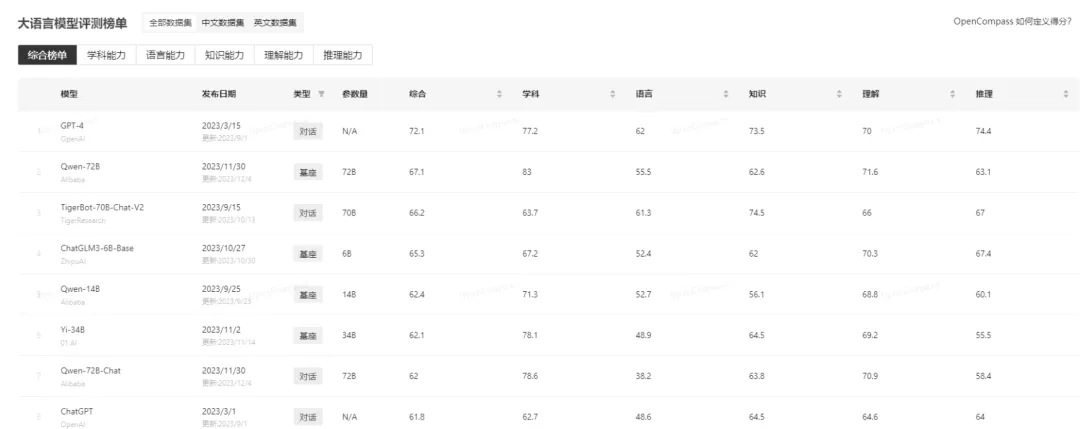This screenshot has height=429, width=1080.
Task: Click the 对话 tag in ChatGPT row
Action: 308,417
